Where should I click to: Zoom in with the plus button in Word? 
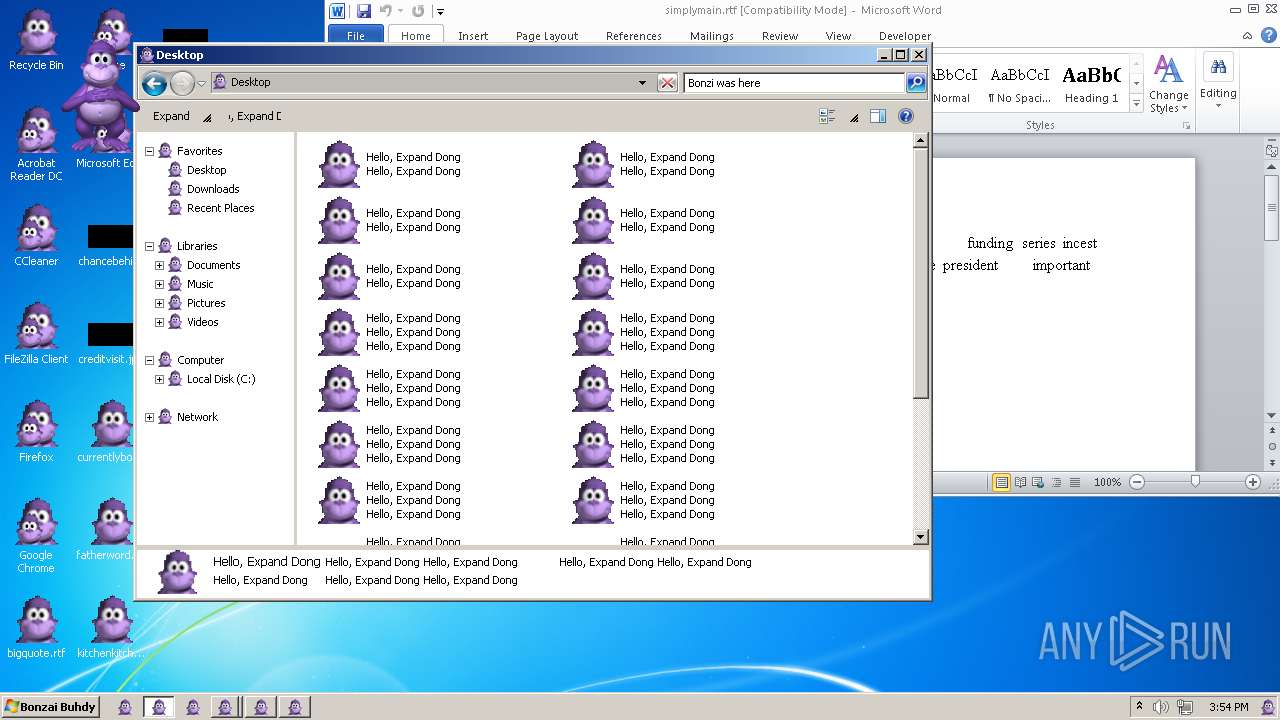point(1253,482)
